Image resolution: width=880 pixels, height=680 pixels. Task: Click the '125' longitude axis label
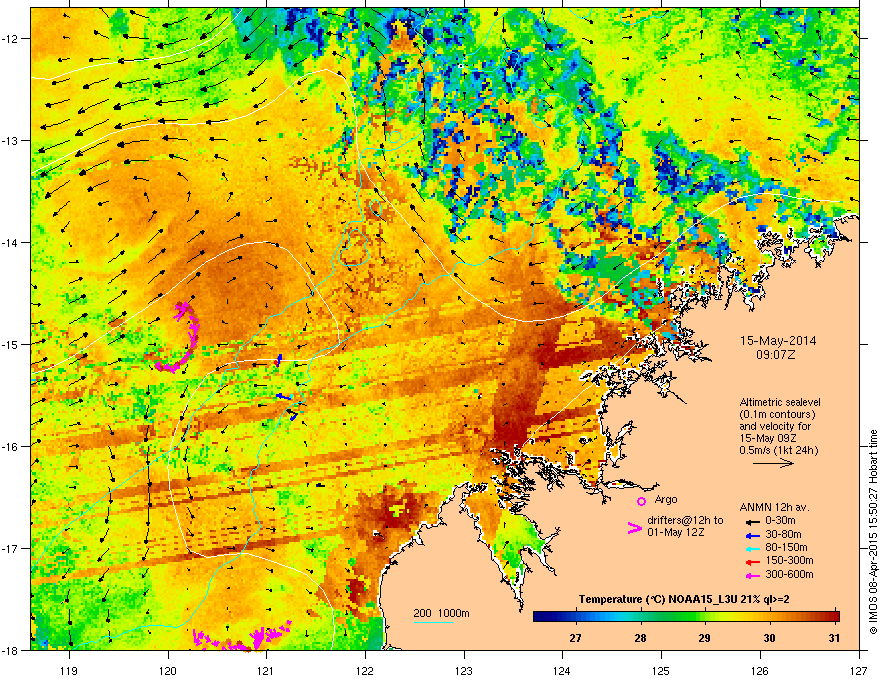[x=662, y=670]
